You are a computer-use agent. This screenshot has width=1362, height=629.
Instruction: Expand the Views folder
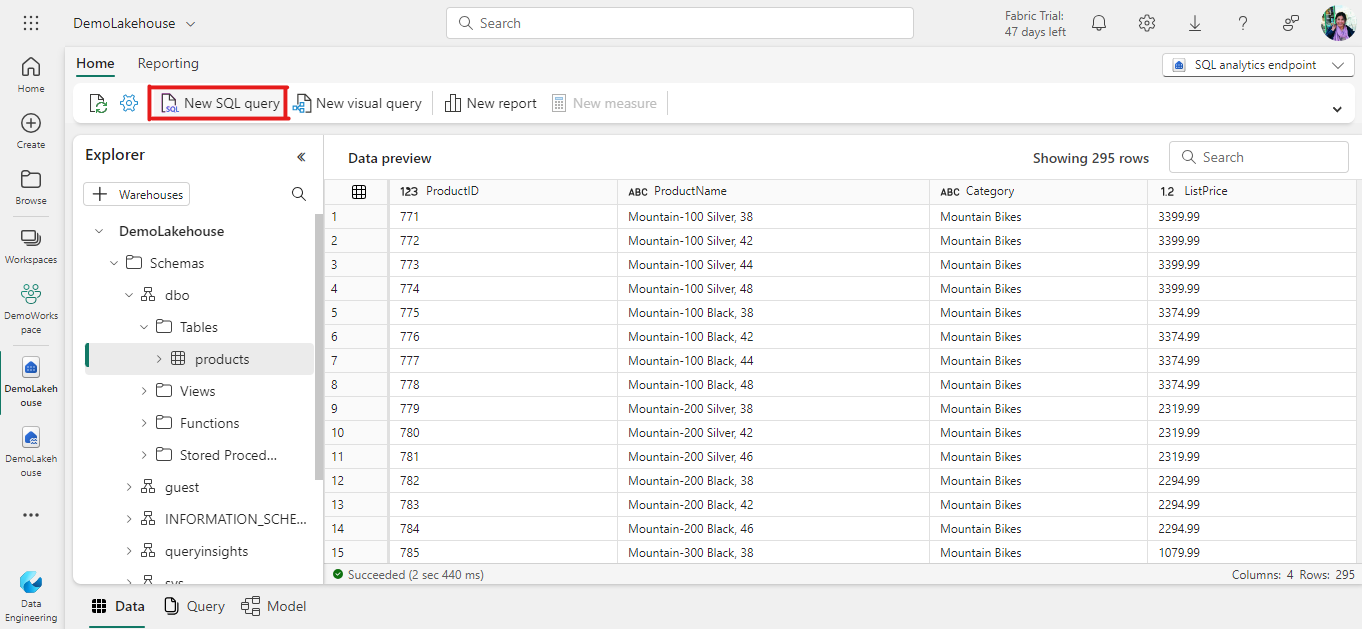[144, 391]
